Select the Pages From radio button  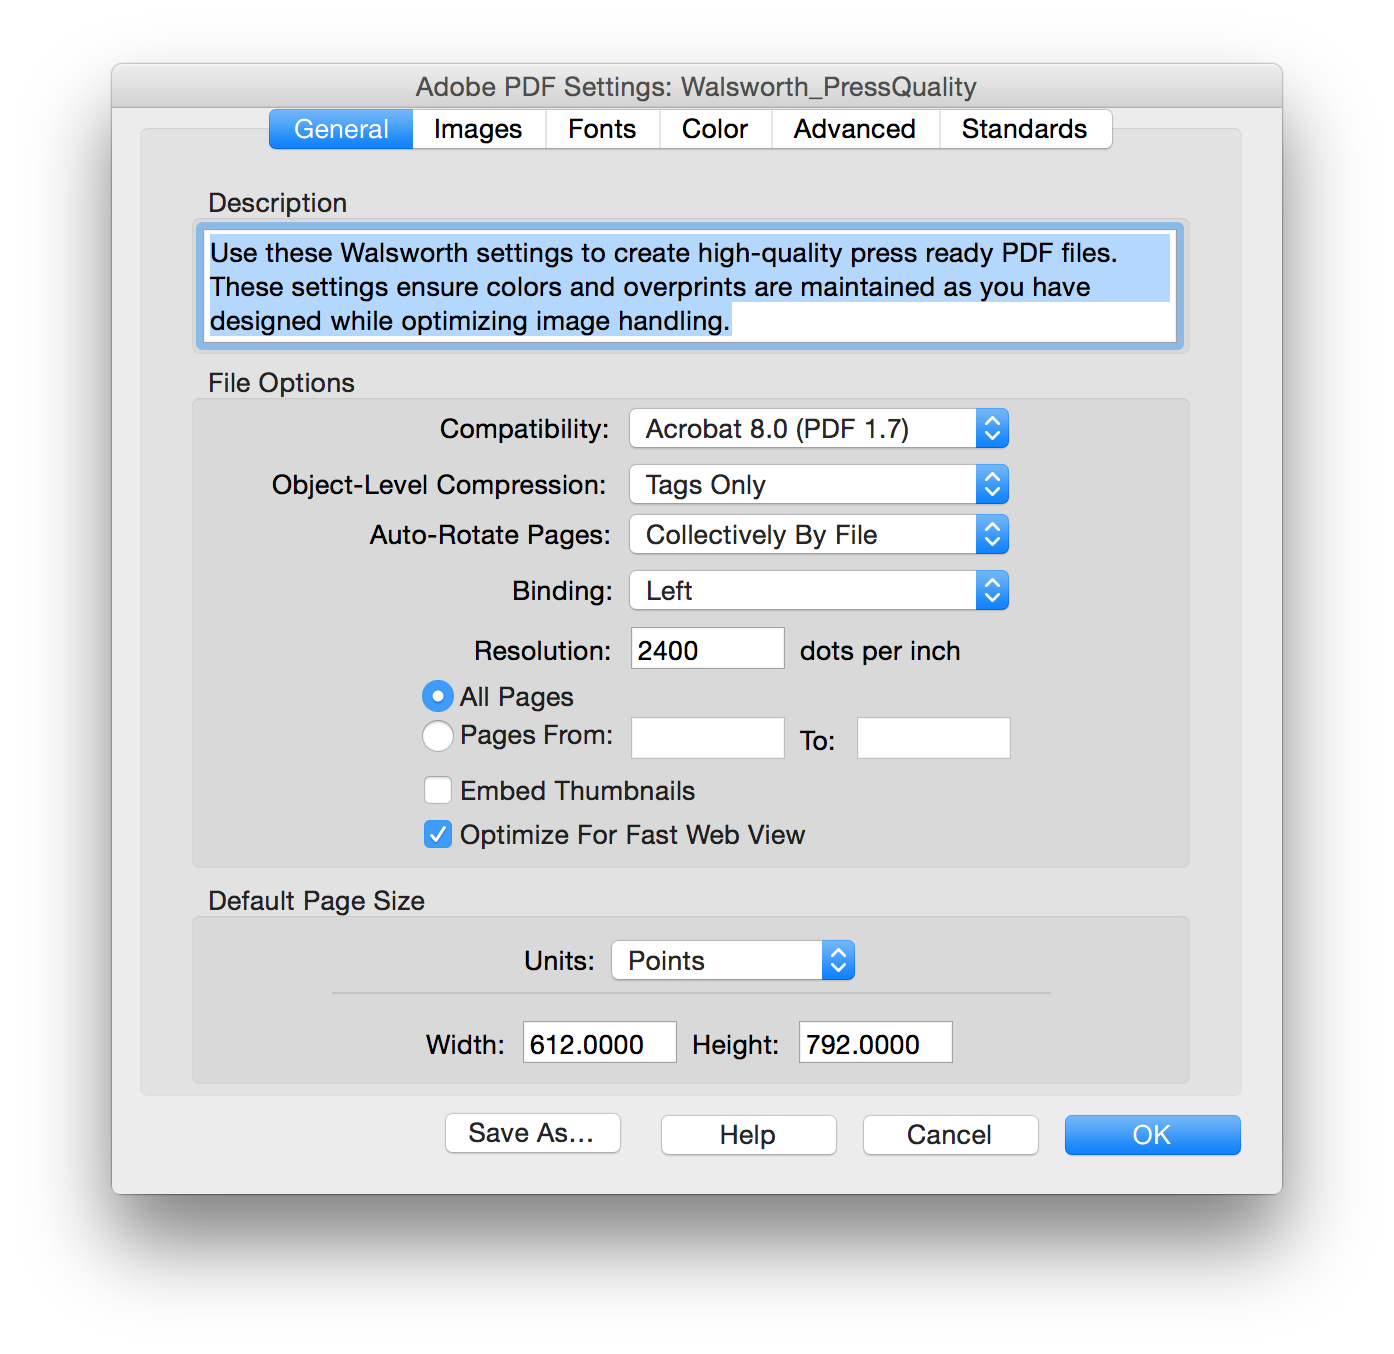click(437, 736)
